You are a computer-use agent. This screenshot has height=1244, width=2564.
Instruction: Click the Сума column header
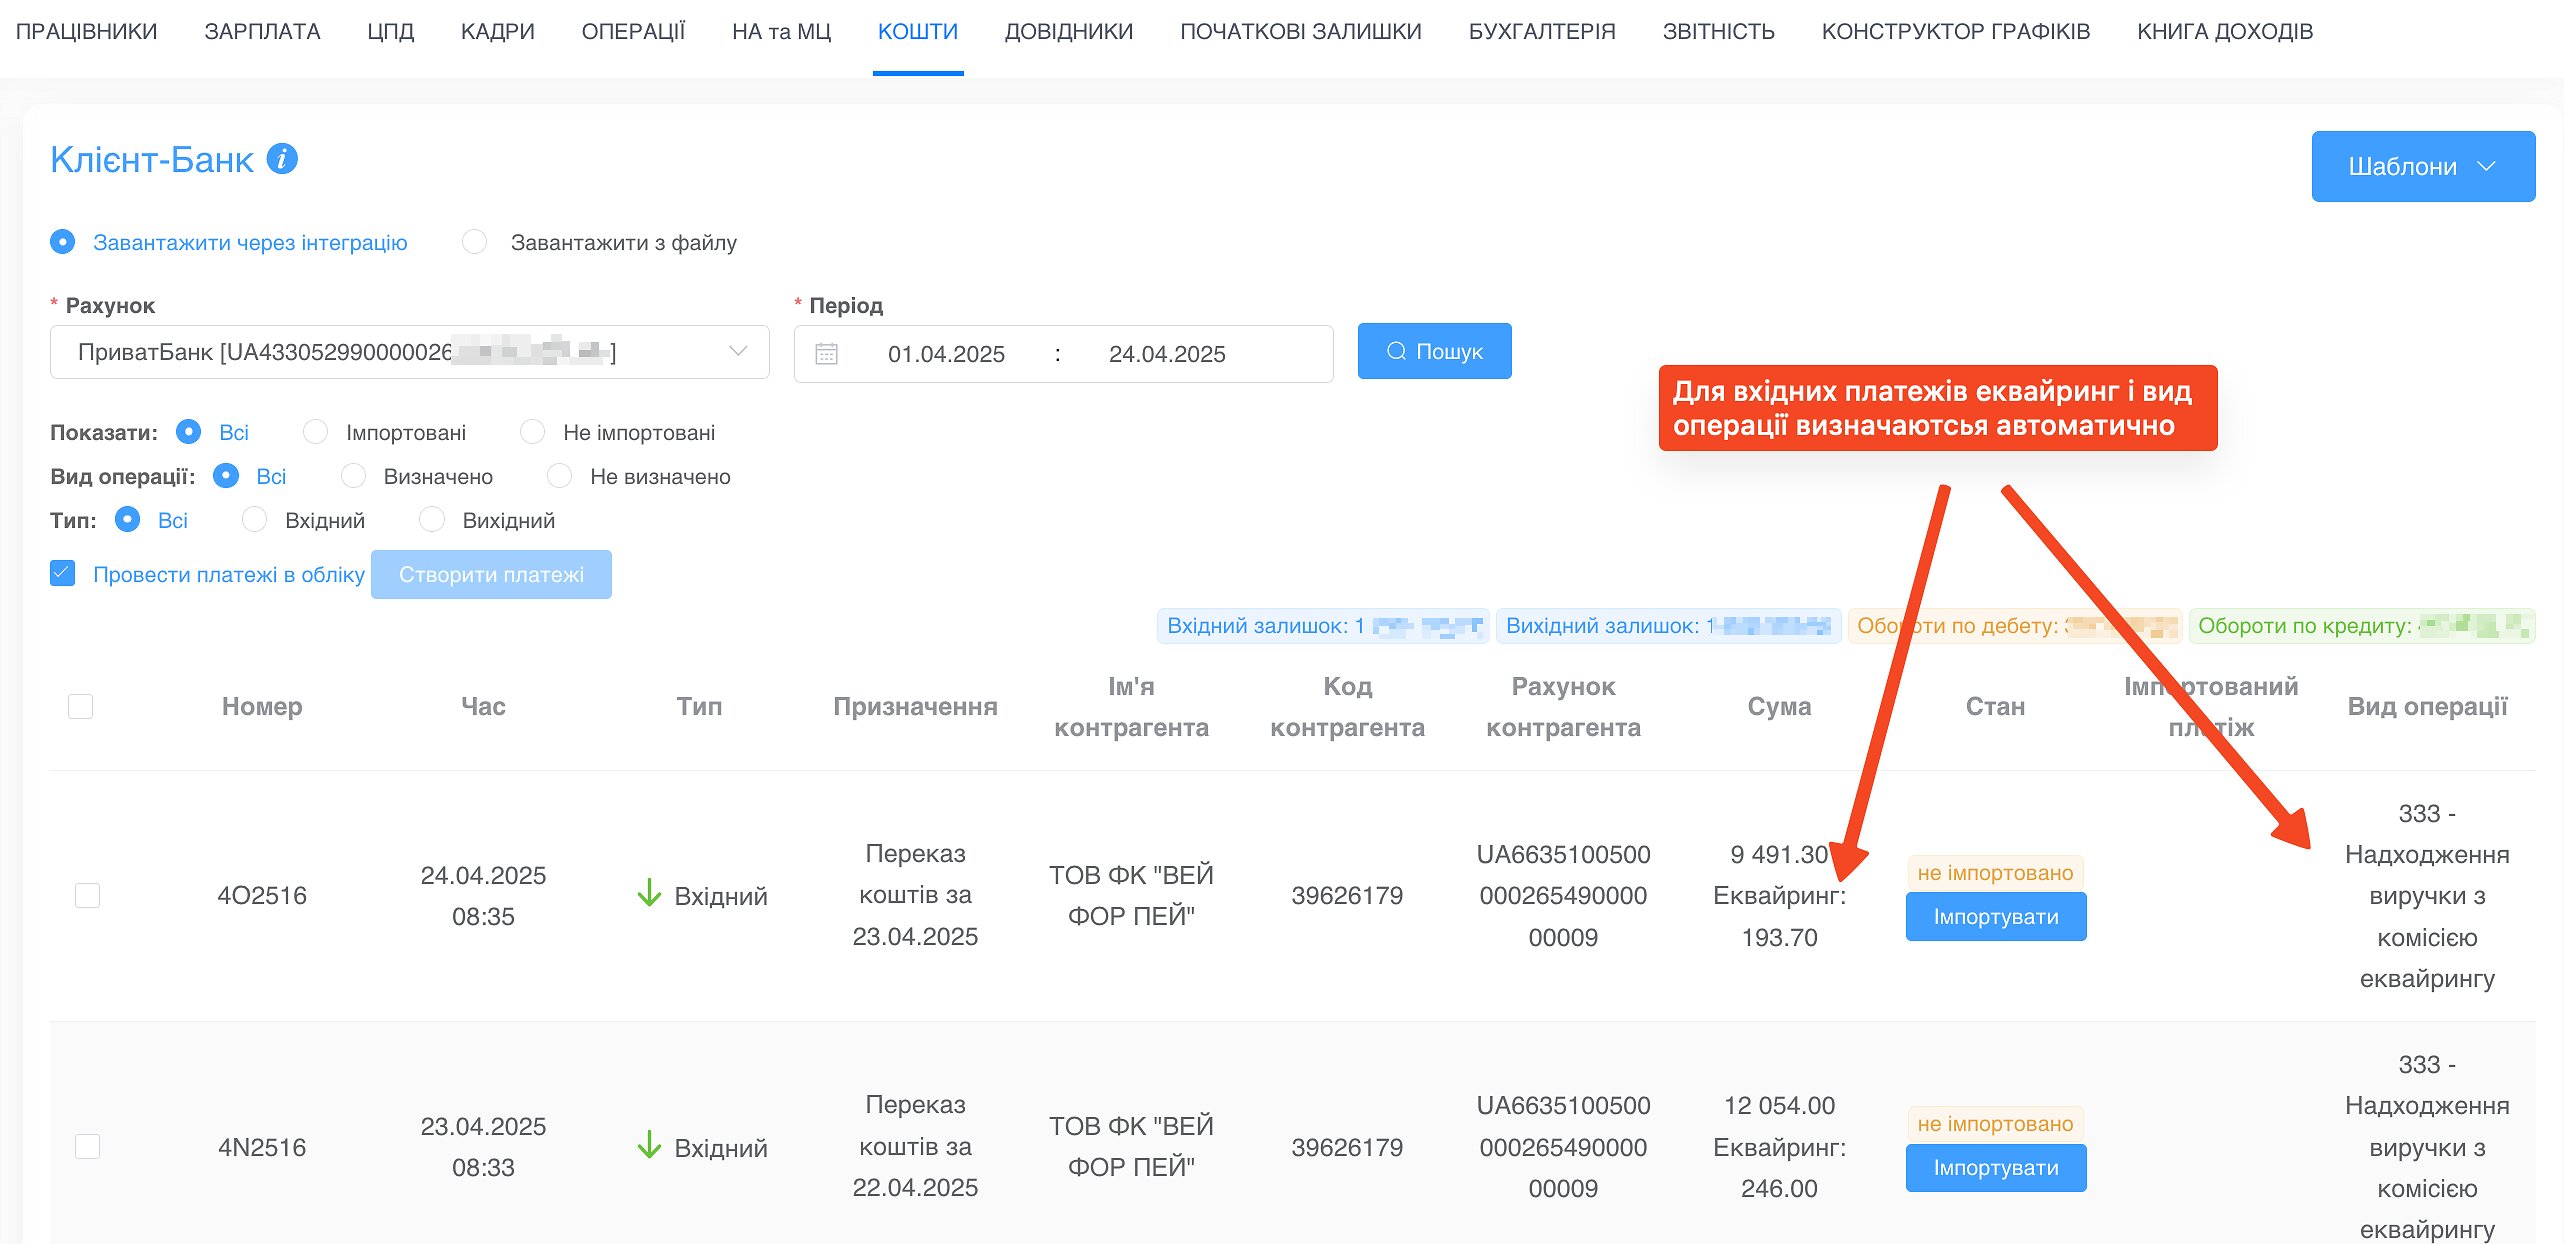(x=1779, y=706)
